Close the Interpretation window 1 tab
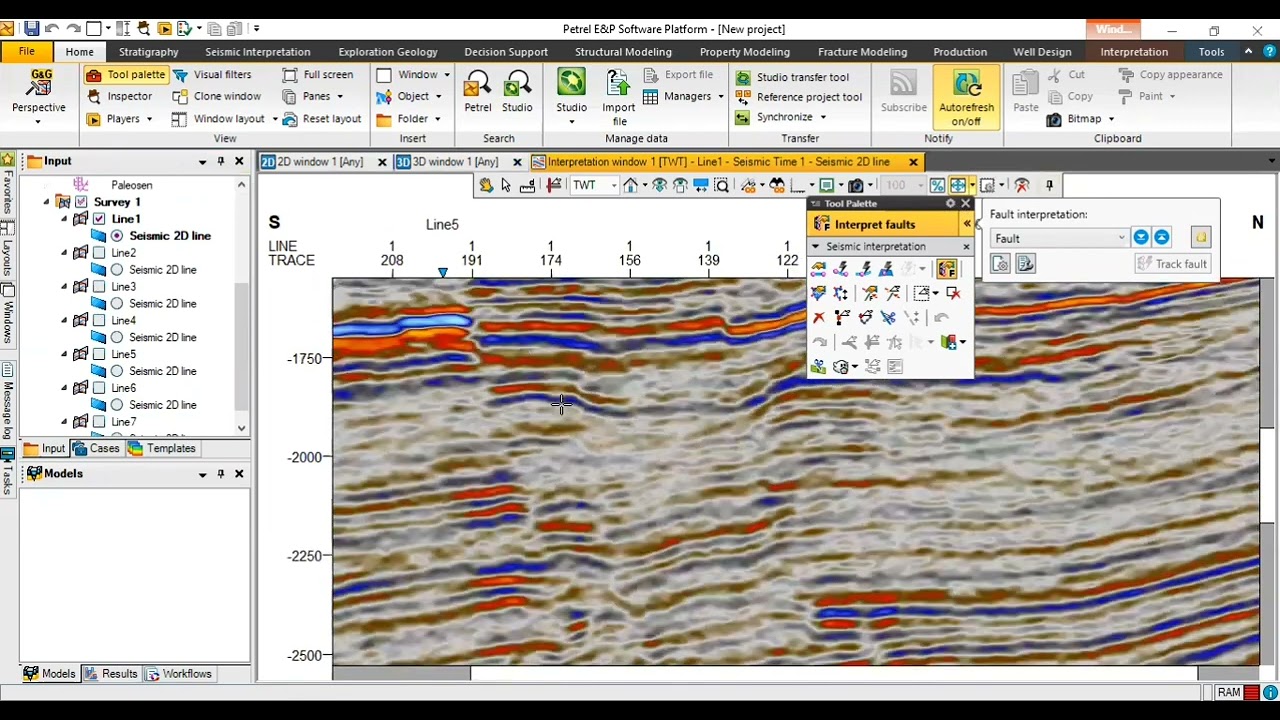This screenshot has width=1280, height=720. click(x=913, y=162)
